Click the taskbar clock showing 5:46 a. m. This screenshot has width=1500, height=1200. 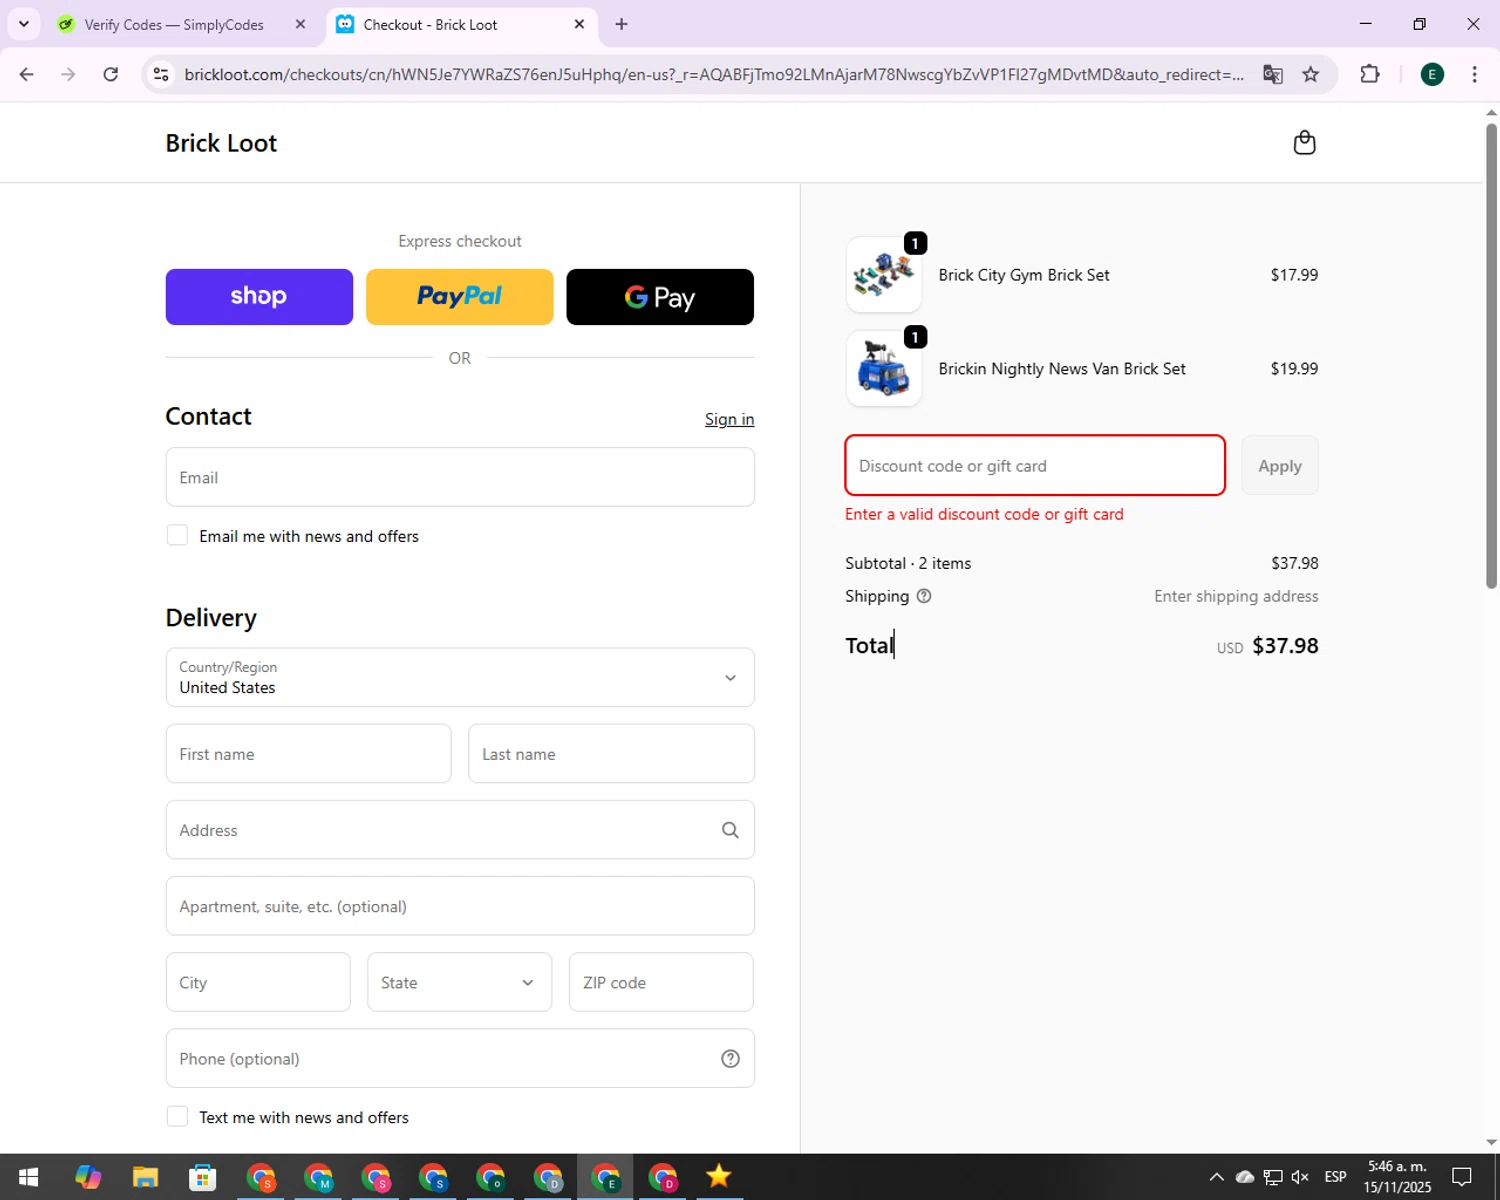coord(1398,1177)
